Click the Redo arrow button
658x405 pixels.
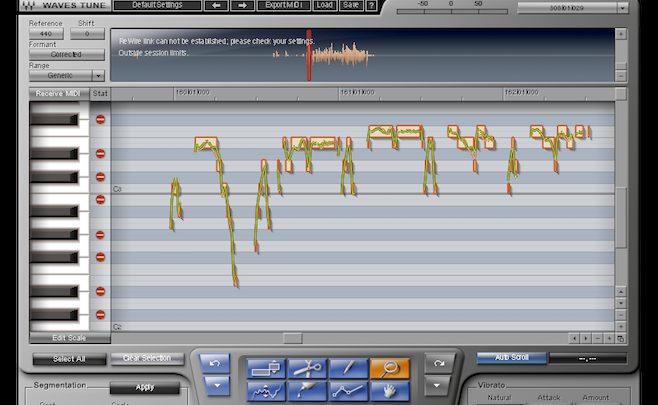point(438,362)
